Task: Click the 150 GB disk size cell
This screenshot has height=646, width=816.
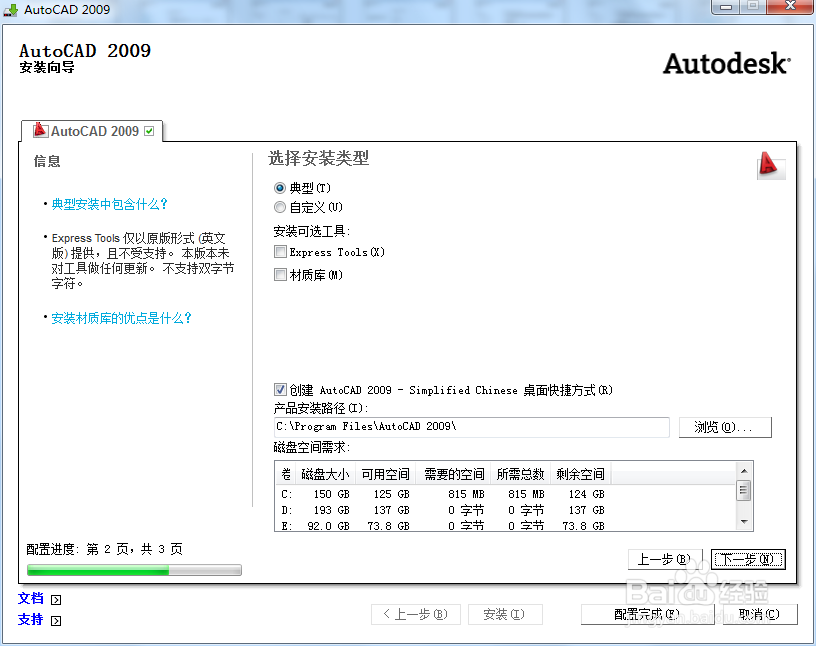Action: coord(332,494)
